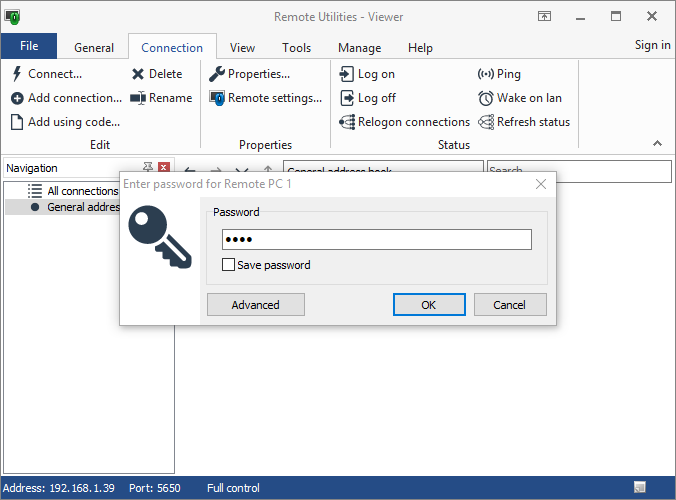Screen dimensions: 676x500
Task: Click the Connect lightning bolt icon
Action: tap(17, 74)
